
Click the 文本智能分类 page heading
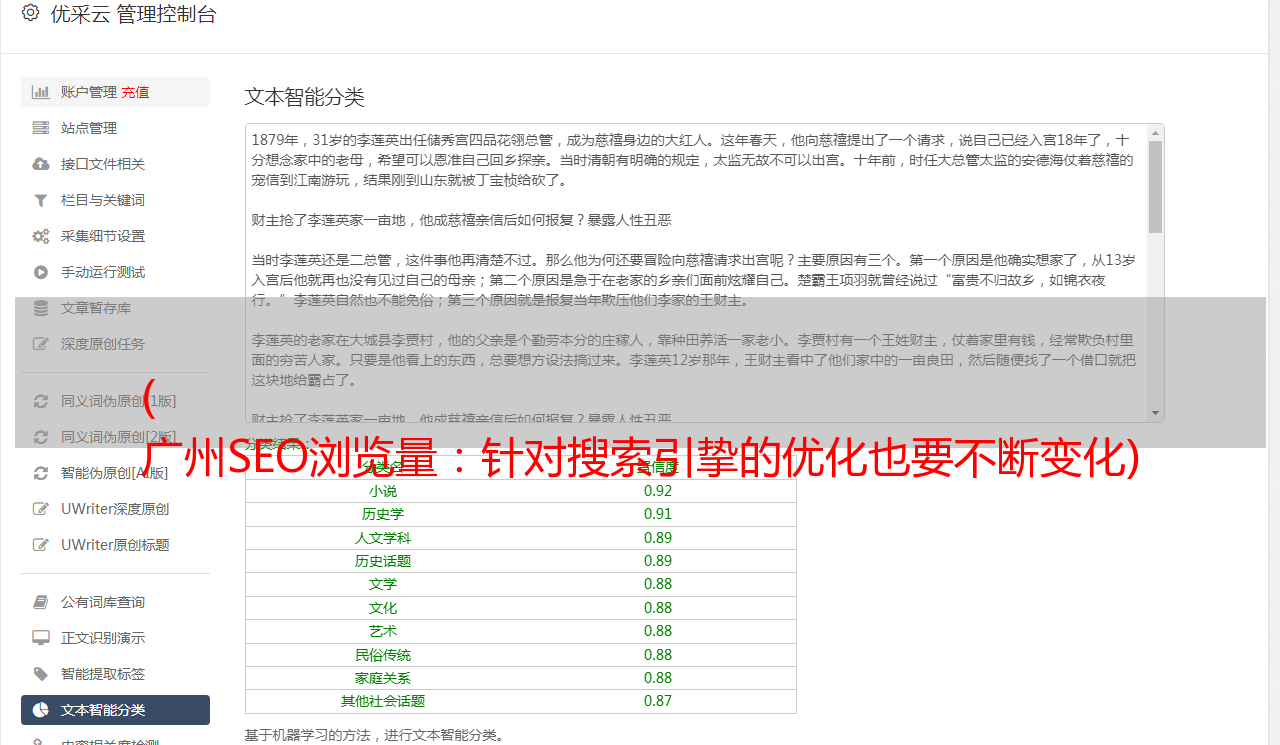pyautogui.click(x=305, y=97)
